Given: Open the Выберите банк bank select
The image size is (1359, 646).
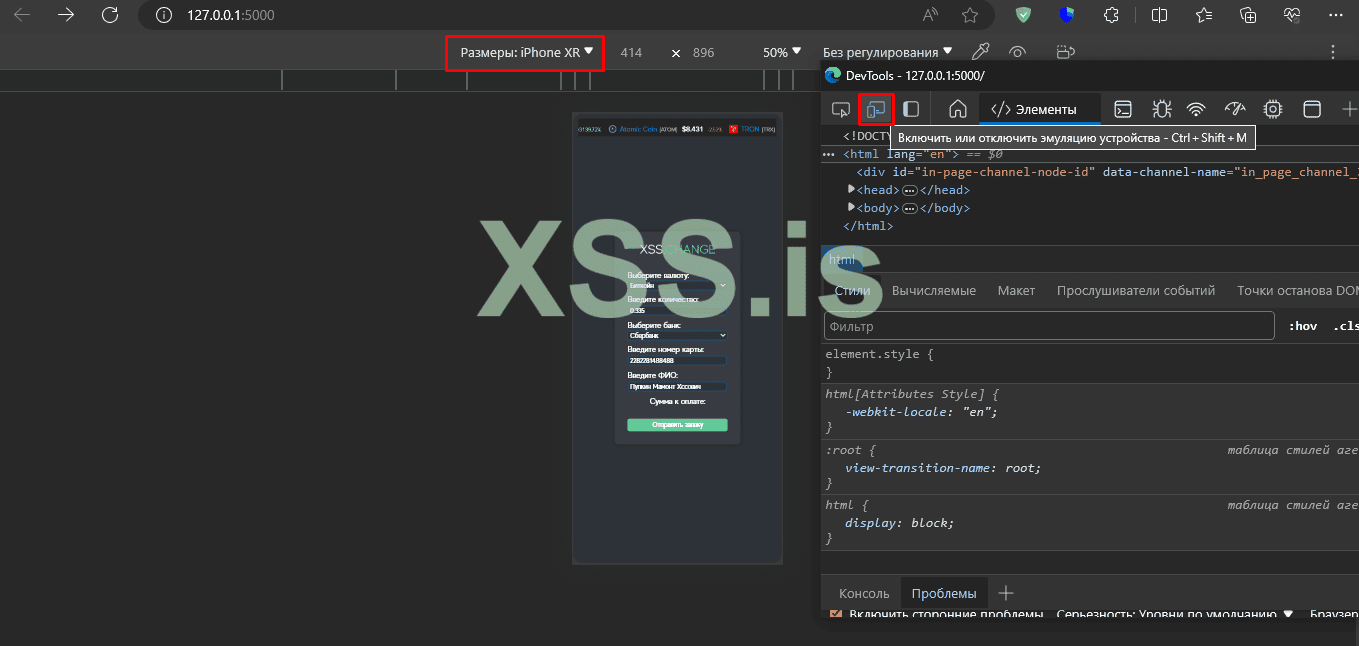Looking at the screenshot, I should click(677, 336).
